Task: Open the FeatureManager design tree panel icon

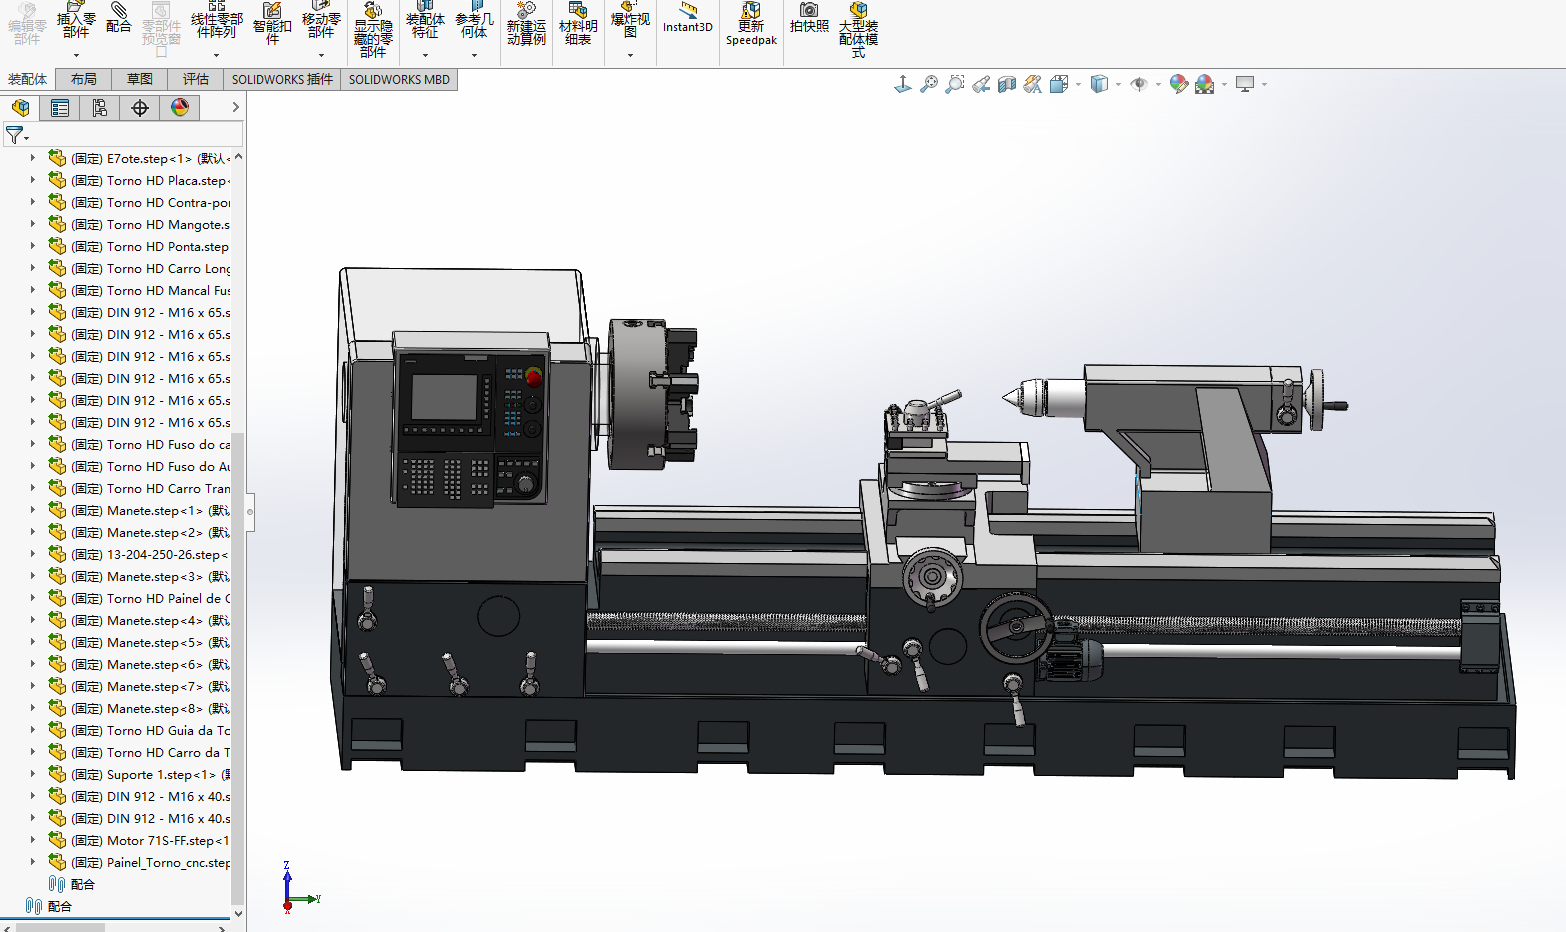Action: pos(20,108)
